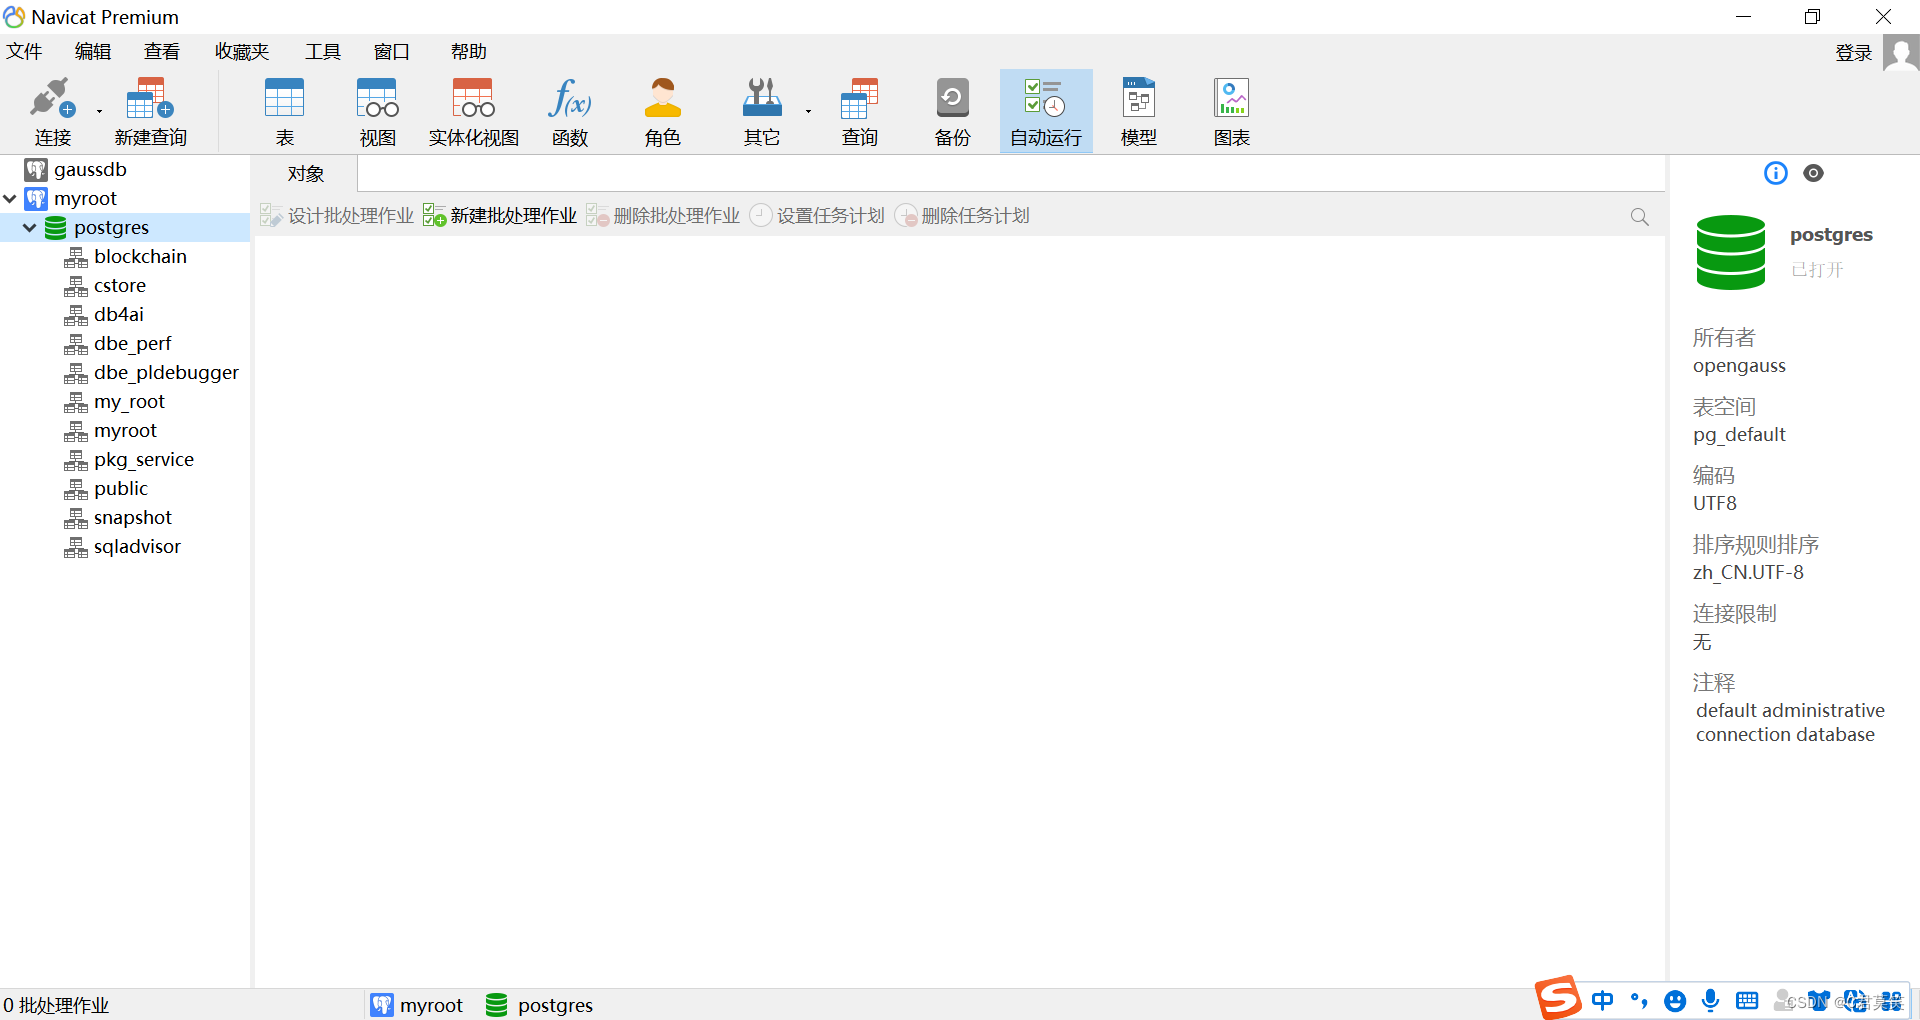Select the blockchain schema
Screen dimensions: 1920x1020
140,256
